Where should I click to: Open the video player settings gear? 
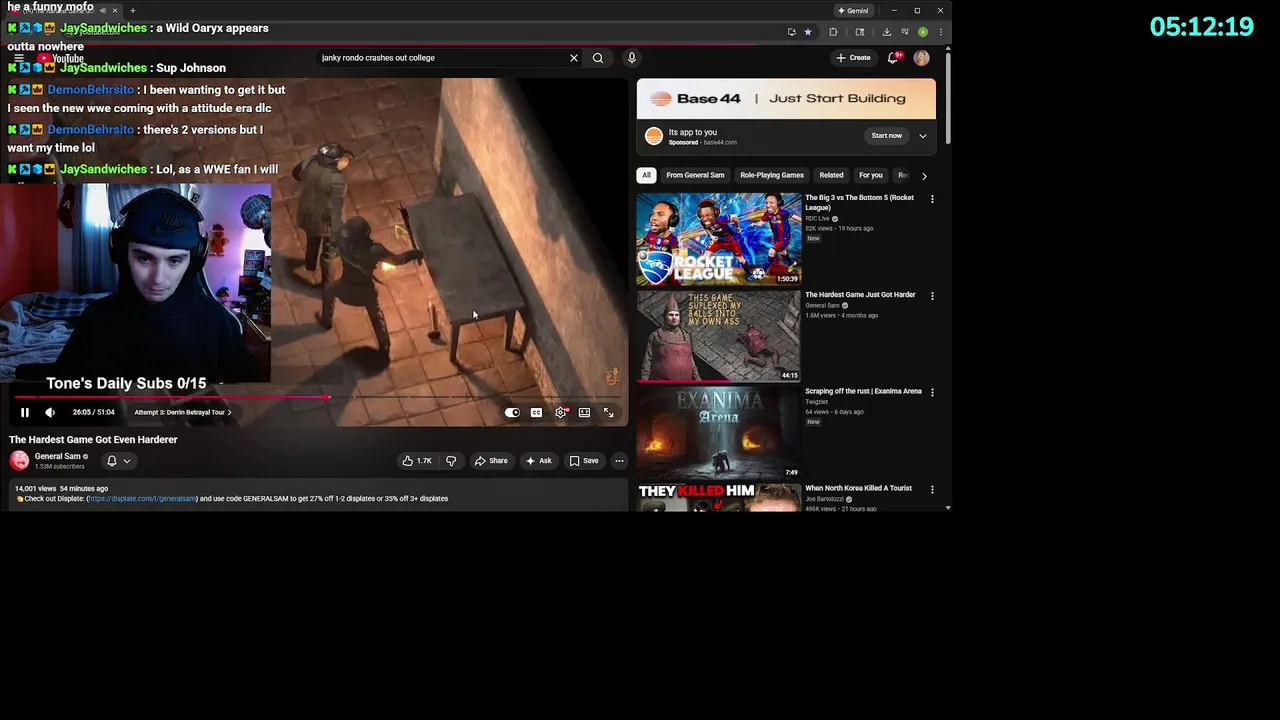click(561, 412)
